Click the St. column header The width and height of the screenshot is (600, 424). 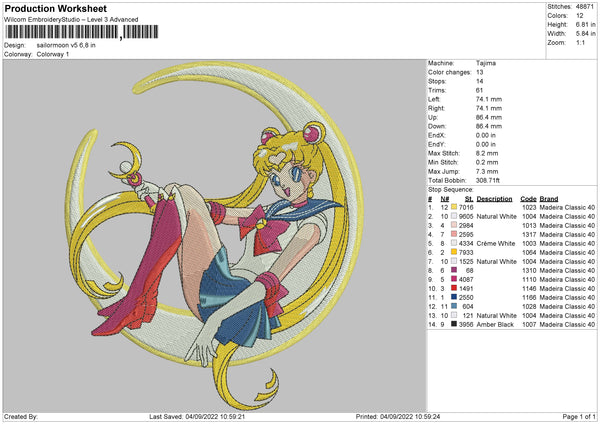click(x=469, y=199)
